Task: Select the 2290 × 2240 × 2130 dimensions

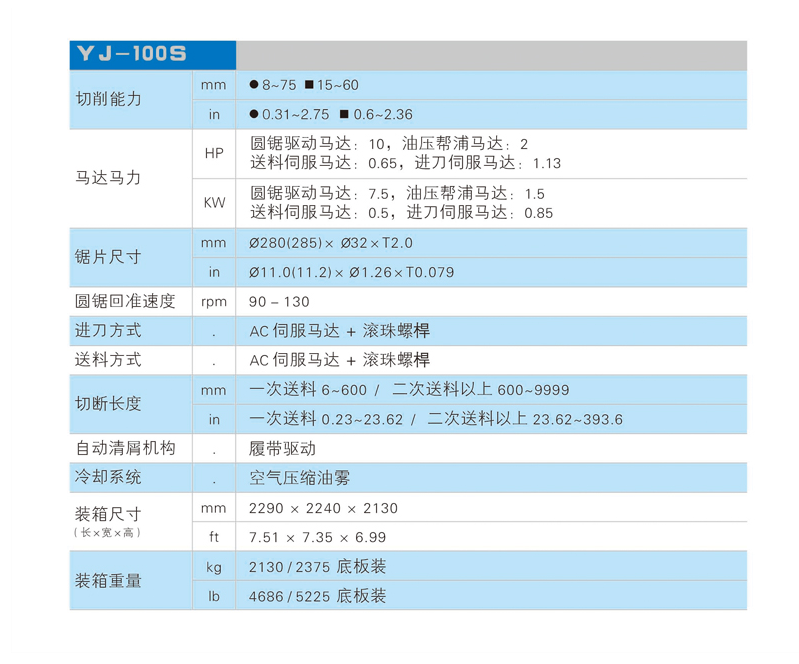Action: pyautogui.click(x=323, y=508)
